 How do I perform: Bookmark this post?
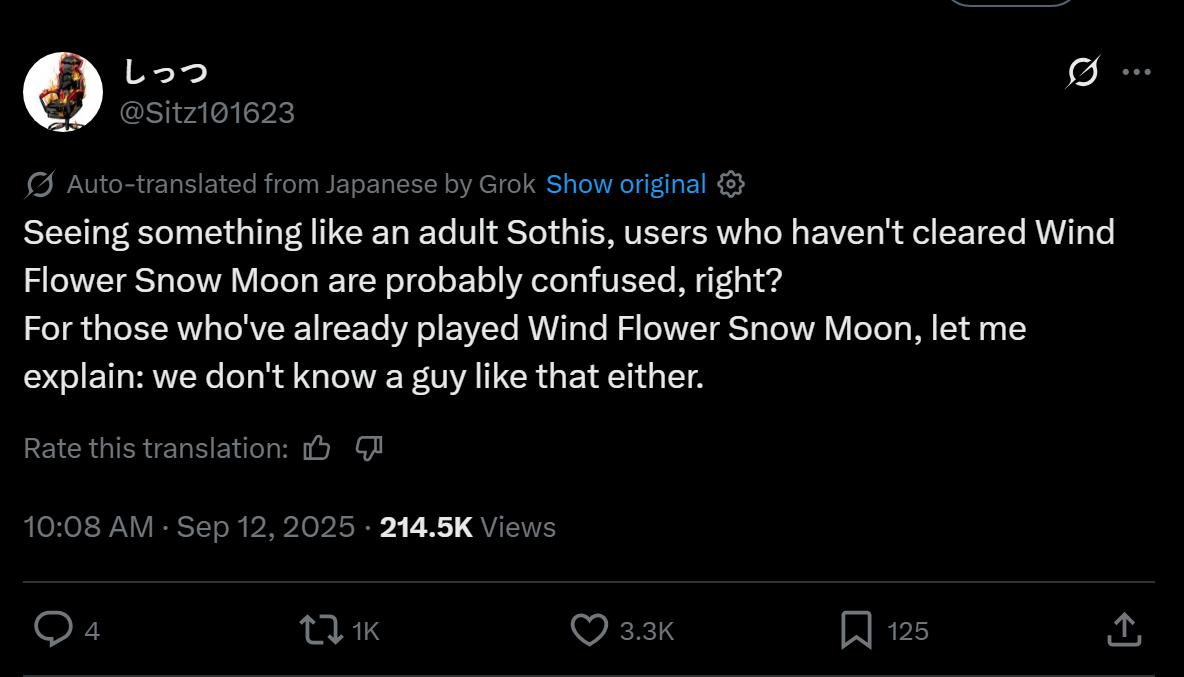click(x=856, y=630)
